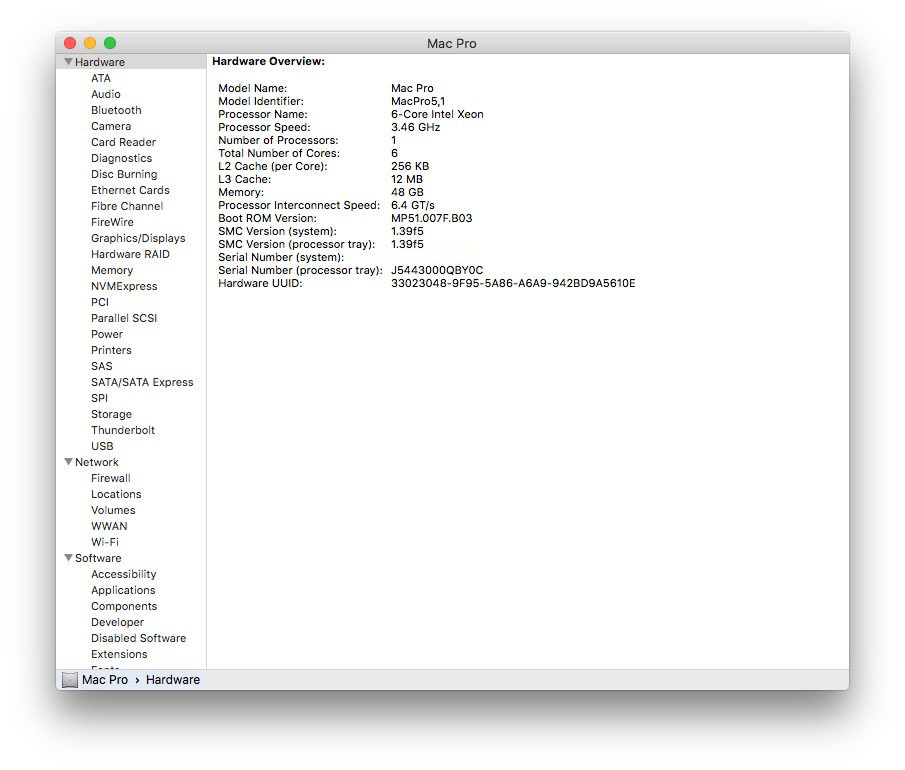This screenshot has height=770, width=905.
Task: Click the processor tray serial number J5443000QBY0C
Action: (437, 270)
